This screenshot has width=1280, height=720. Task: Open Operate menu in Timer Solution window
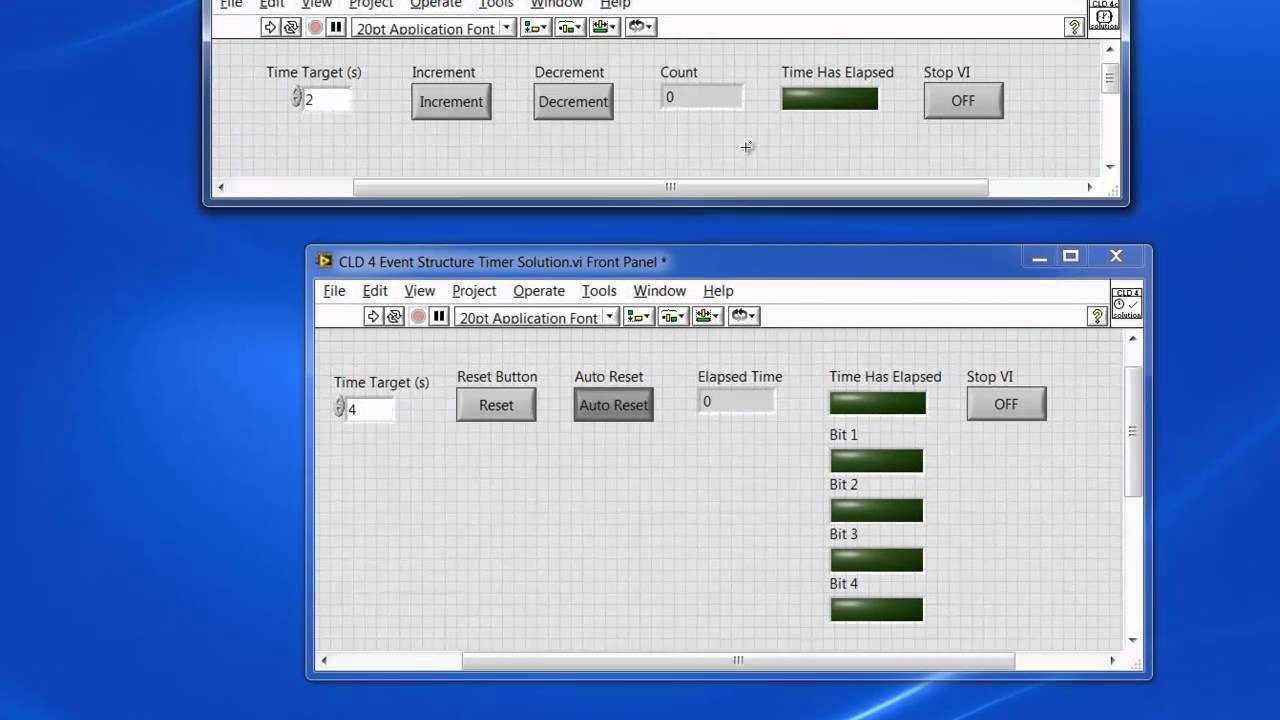coord(539,291)
